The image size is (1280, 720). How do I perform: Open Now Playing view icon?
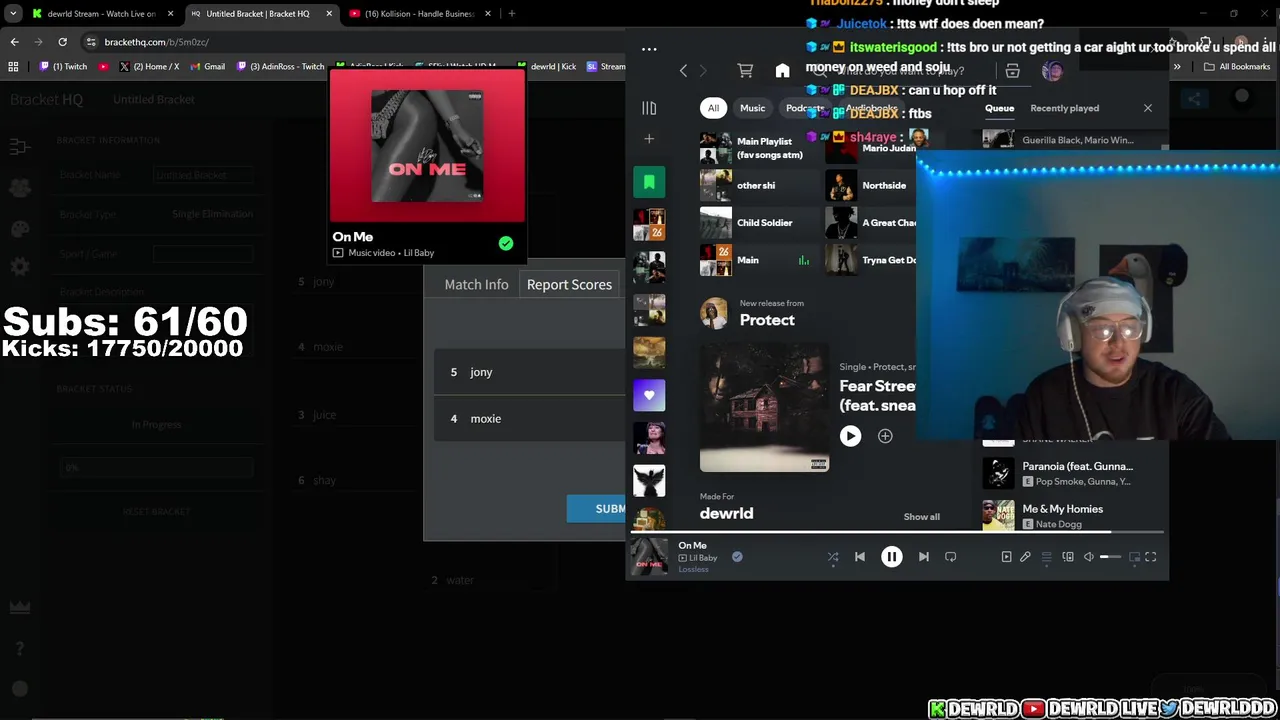coord(1006,557)
